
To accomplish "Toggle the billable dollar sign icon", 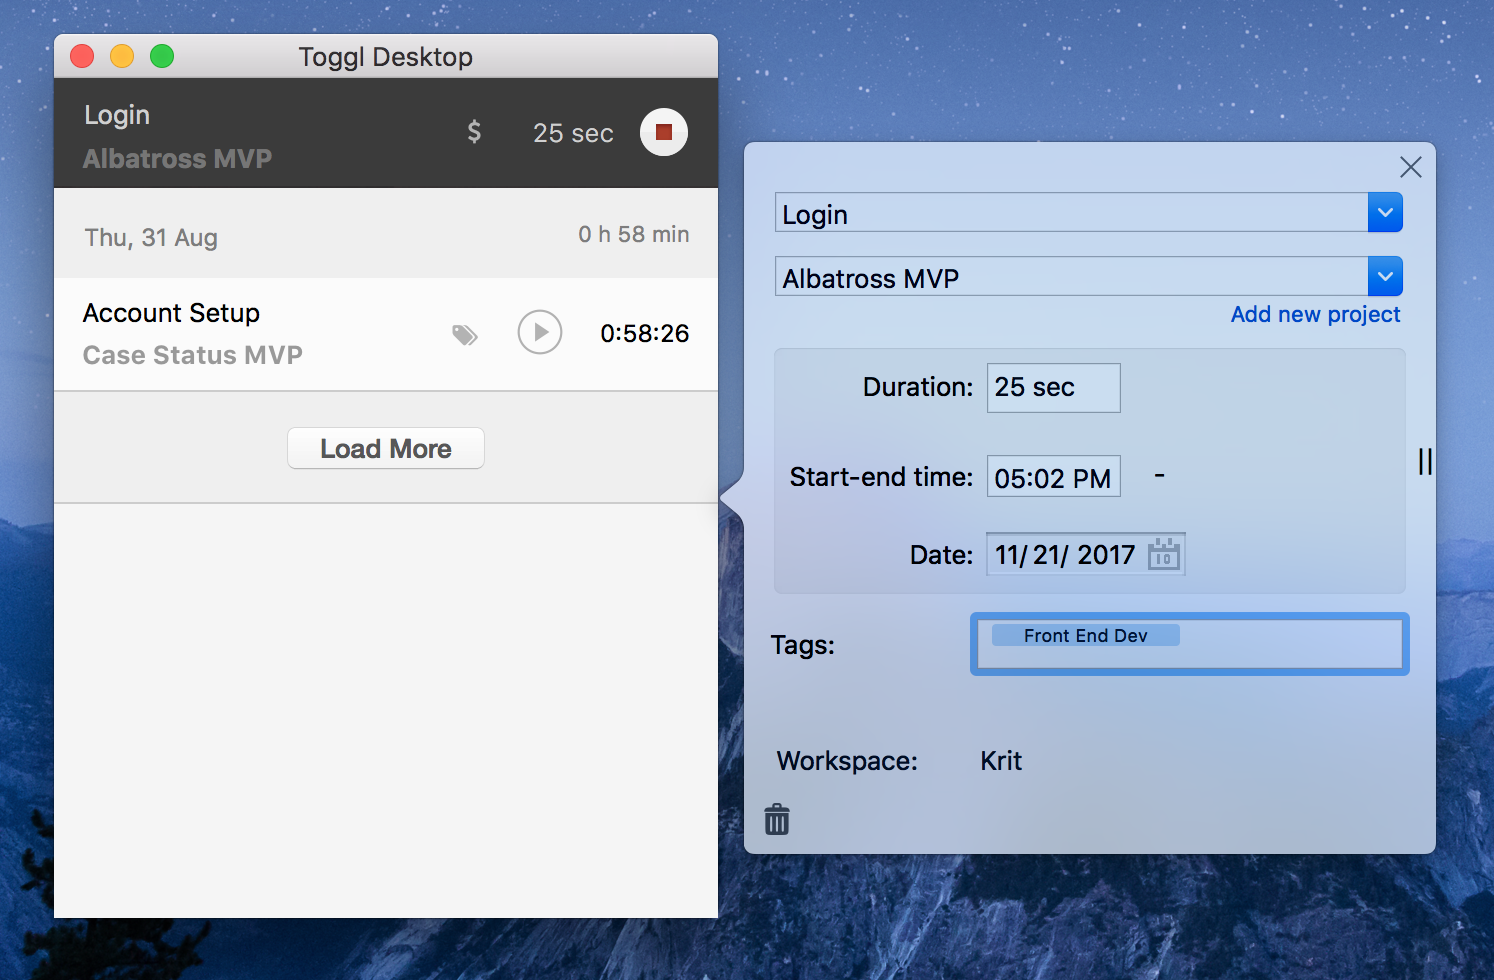I will coord(474,132).
